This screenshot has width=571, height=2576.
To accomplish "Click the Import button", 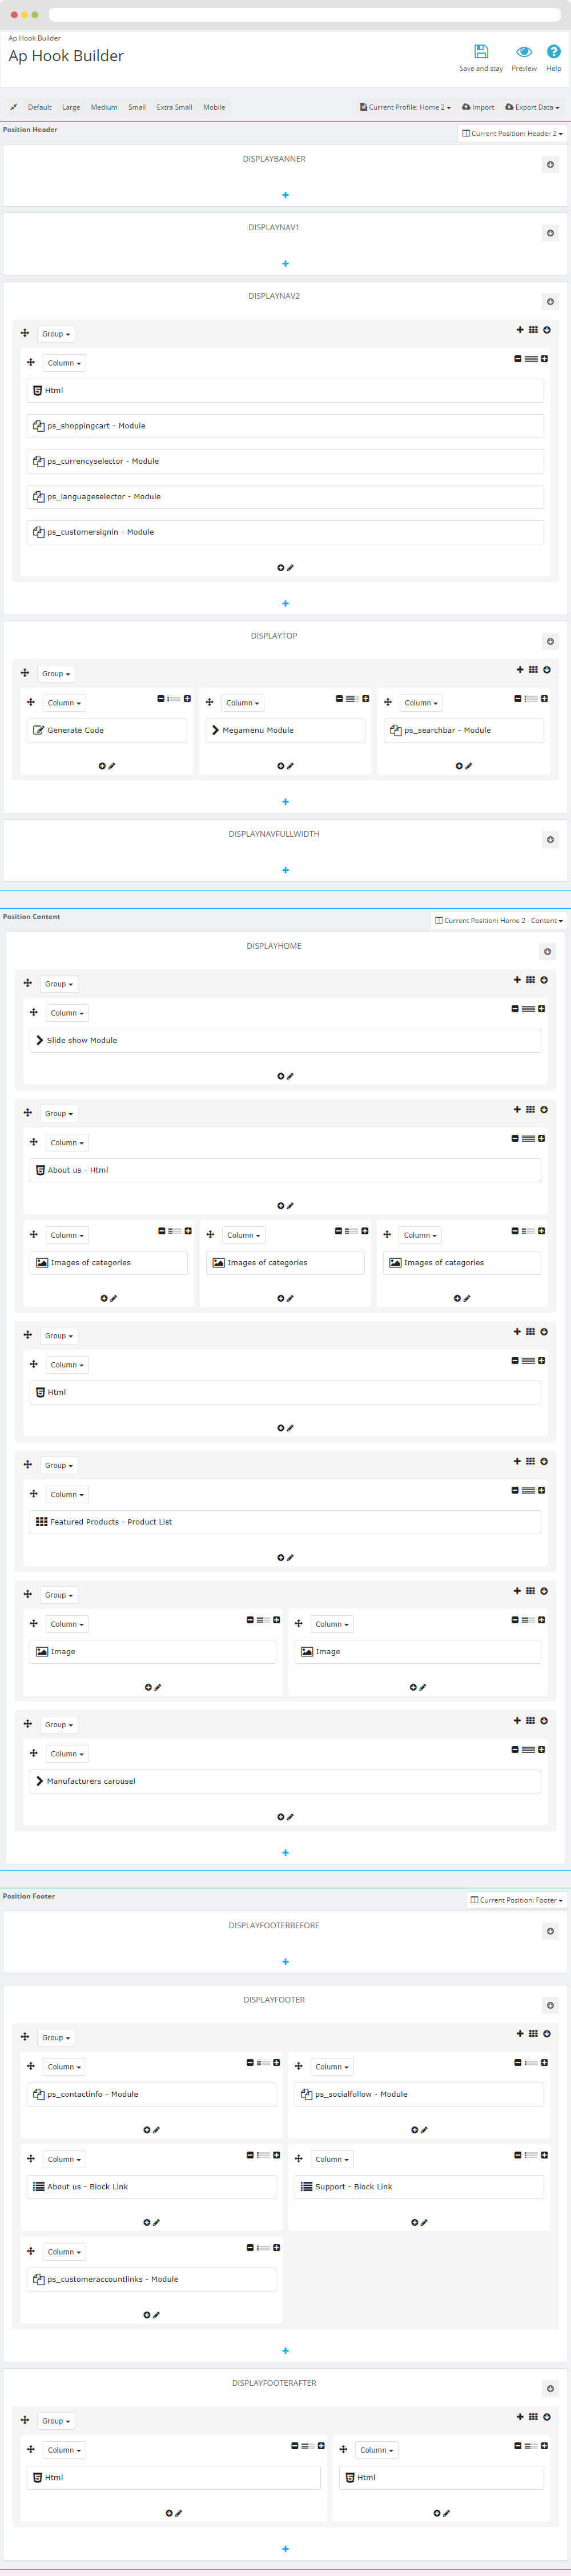I will pos(478,107).
